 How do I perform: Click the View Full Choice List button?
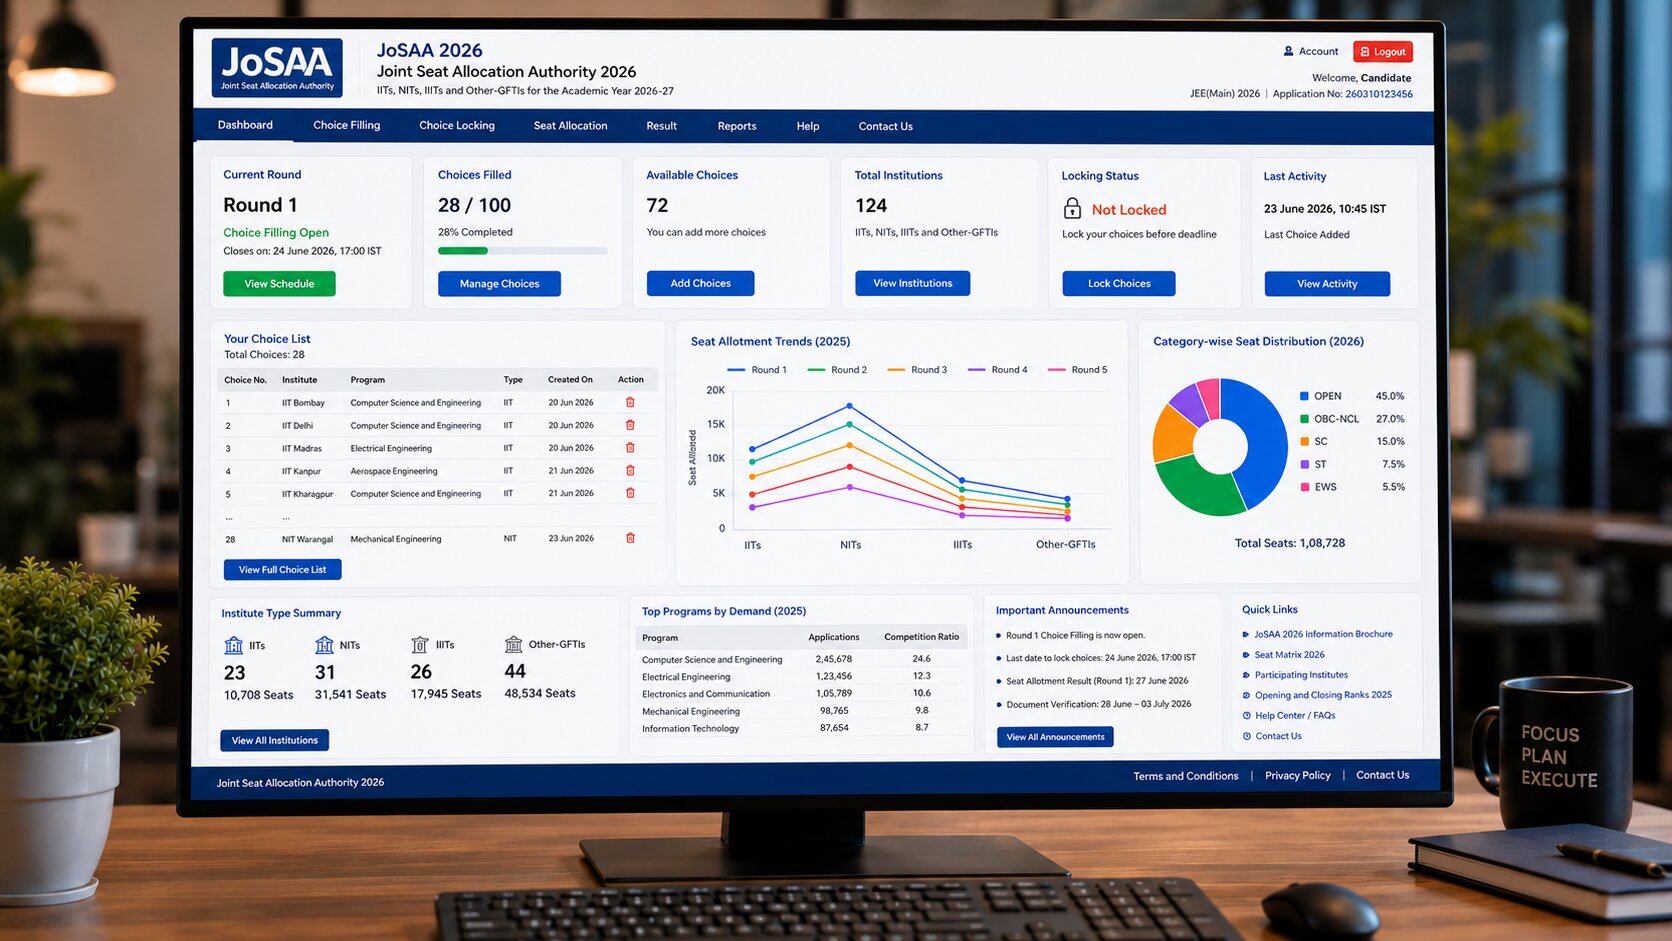tap(282, 569)
